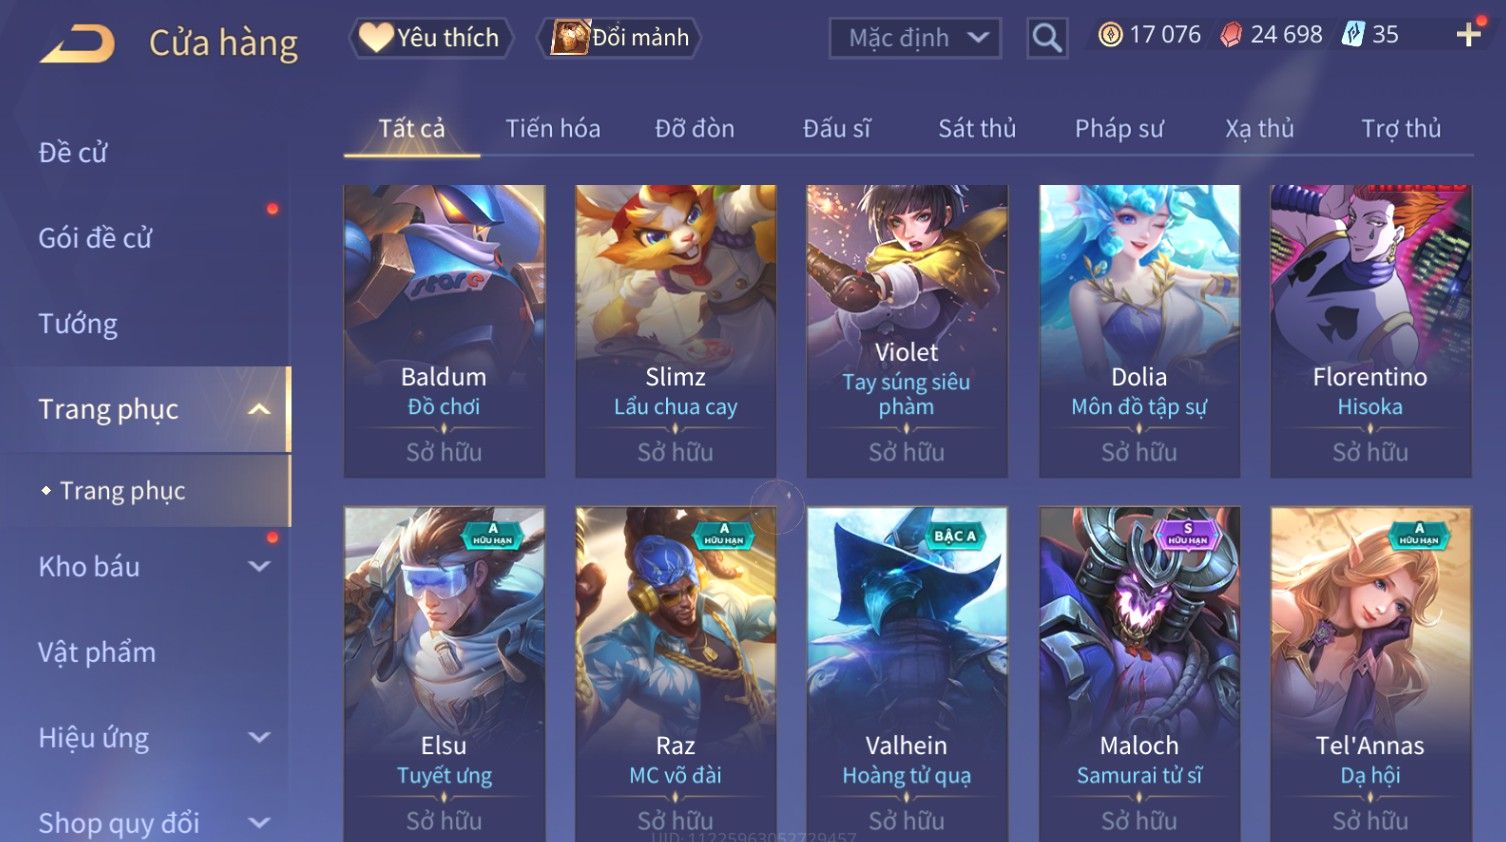
Task: Open the Mặc định sort dropdown
Action: (x=915, y=38)
